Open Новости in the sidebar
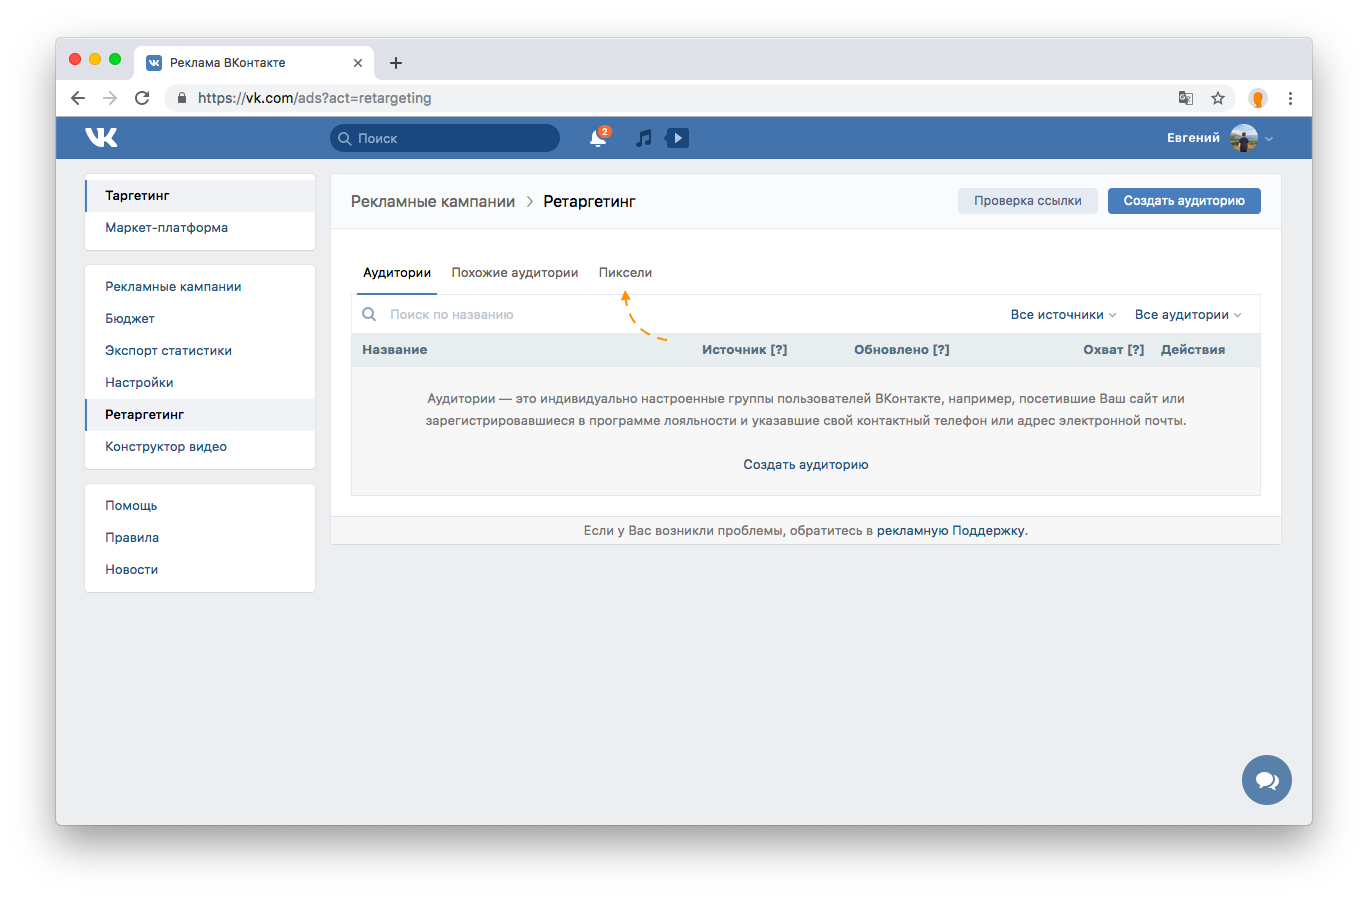The height and width of the screenshot is (899, 1368). 200,570
